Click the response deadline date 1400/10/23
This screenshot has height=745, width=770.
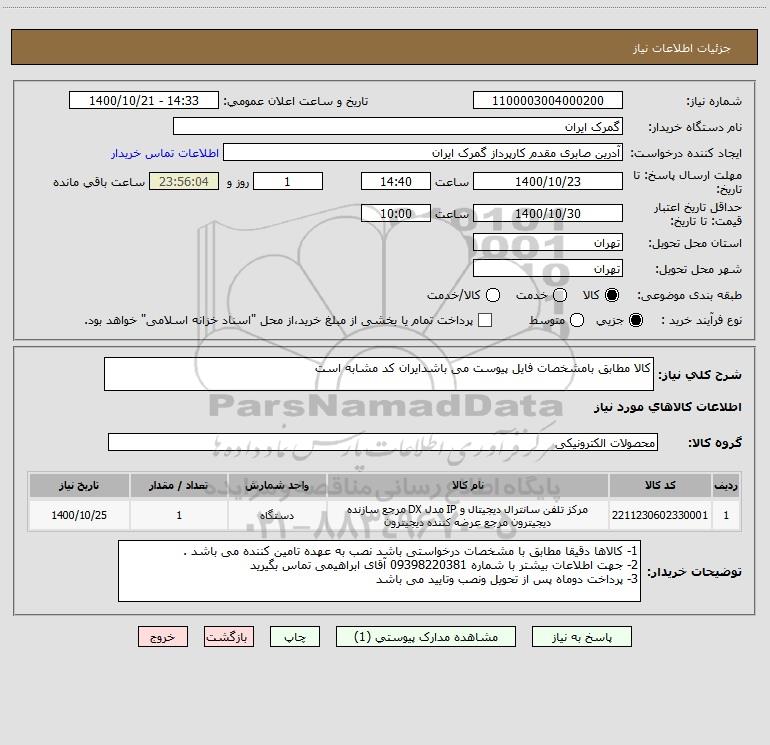pyautogui.click(x=548, y=181)
